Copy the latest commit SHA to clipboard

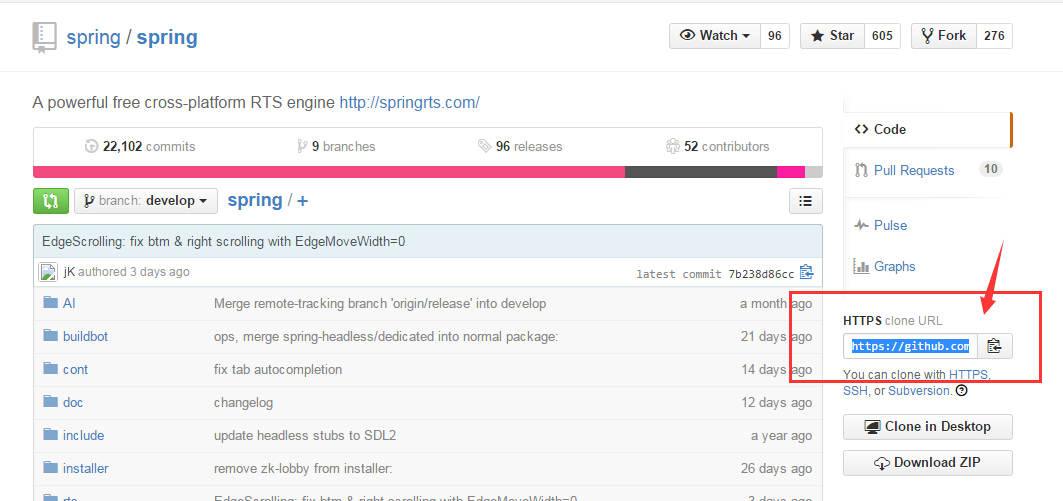(x=806, y=272)
